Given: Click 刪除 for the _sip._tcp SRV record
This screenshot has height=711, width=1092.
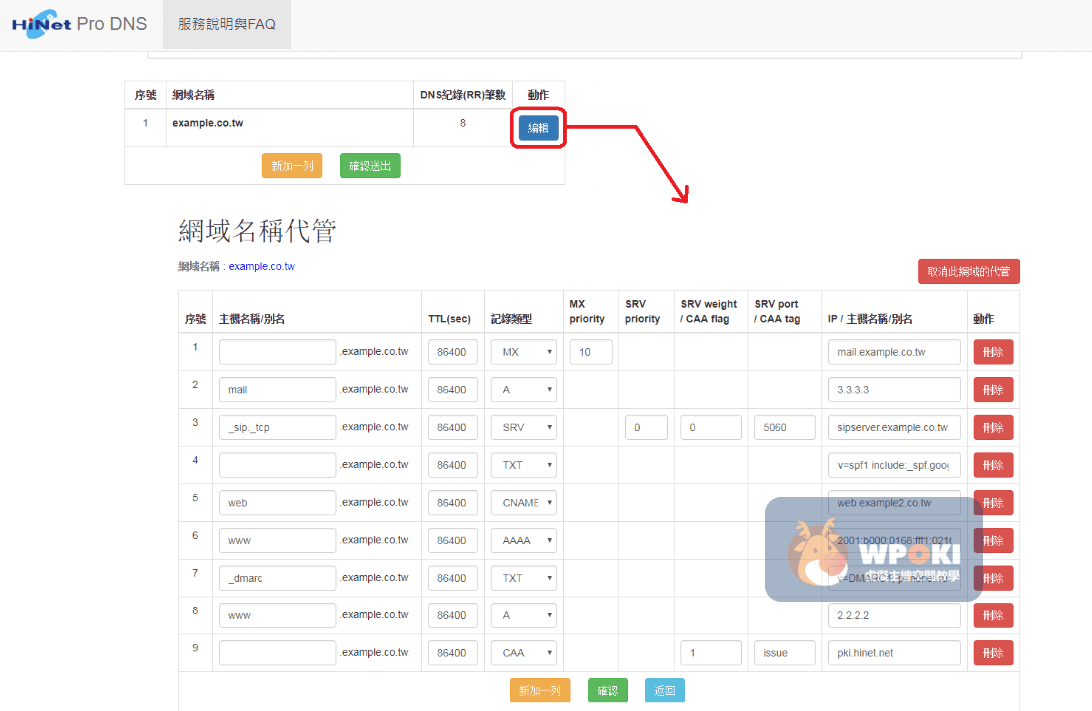Looking at the screenshot, I should 993,427.
